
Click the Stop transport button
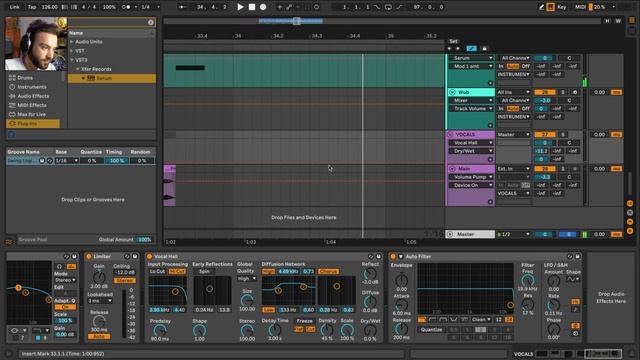click(x=252, y=7)
